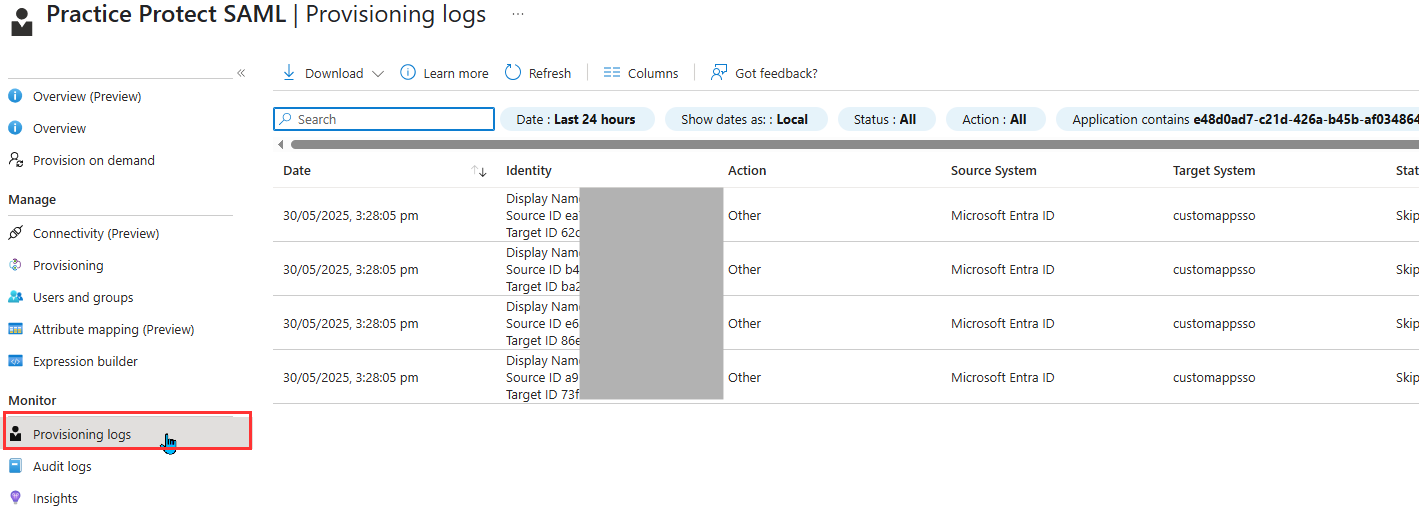Open the Overview menu item
1419x515 pixels.
59,129
